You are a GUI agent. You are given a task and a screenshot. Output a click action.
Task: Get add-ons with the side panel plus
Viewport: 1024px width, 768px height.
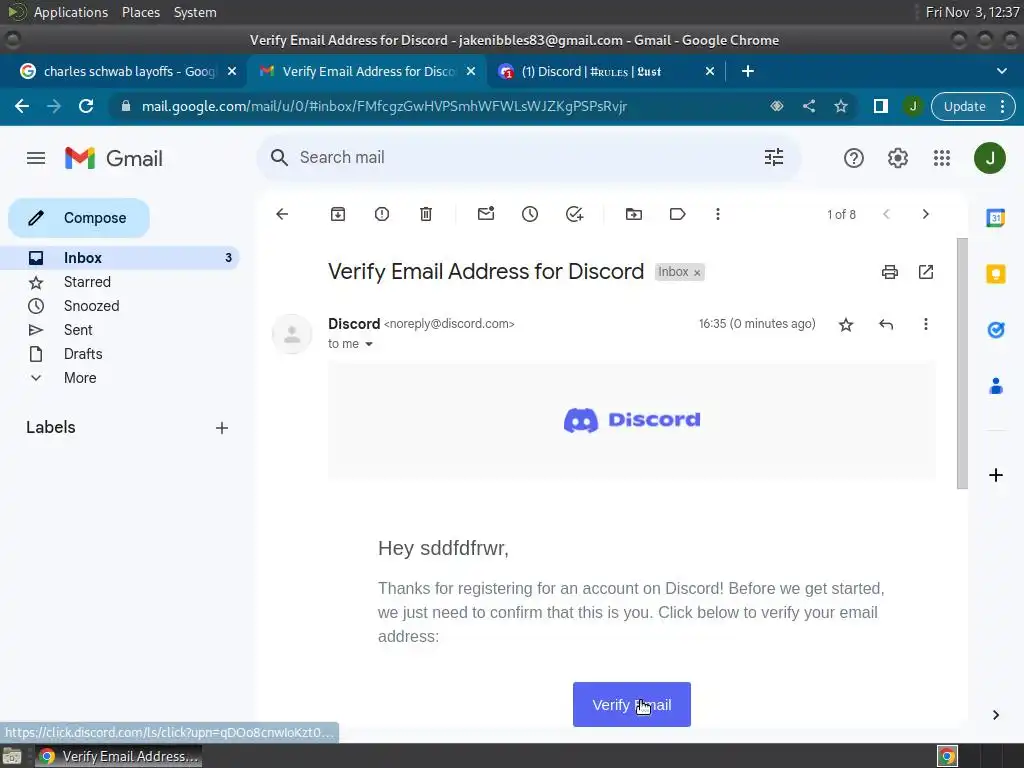coord(995,475)
